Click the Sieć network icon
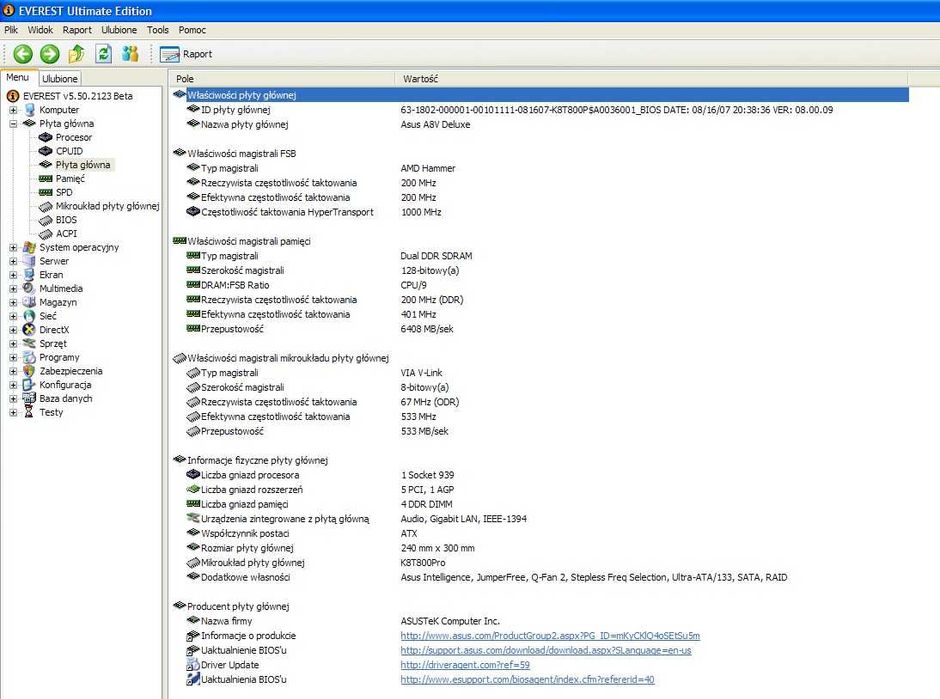 (29, 316)
